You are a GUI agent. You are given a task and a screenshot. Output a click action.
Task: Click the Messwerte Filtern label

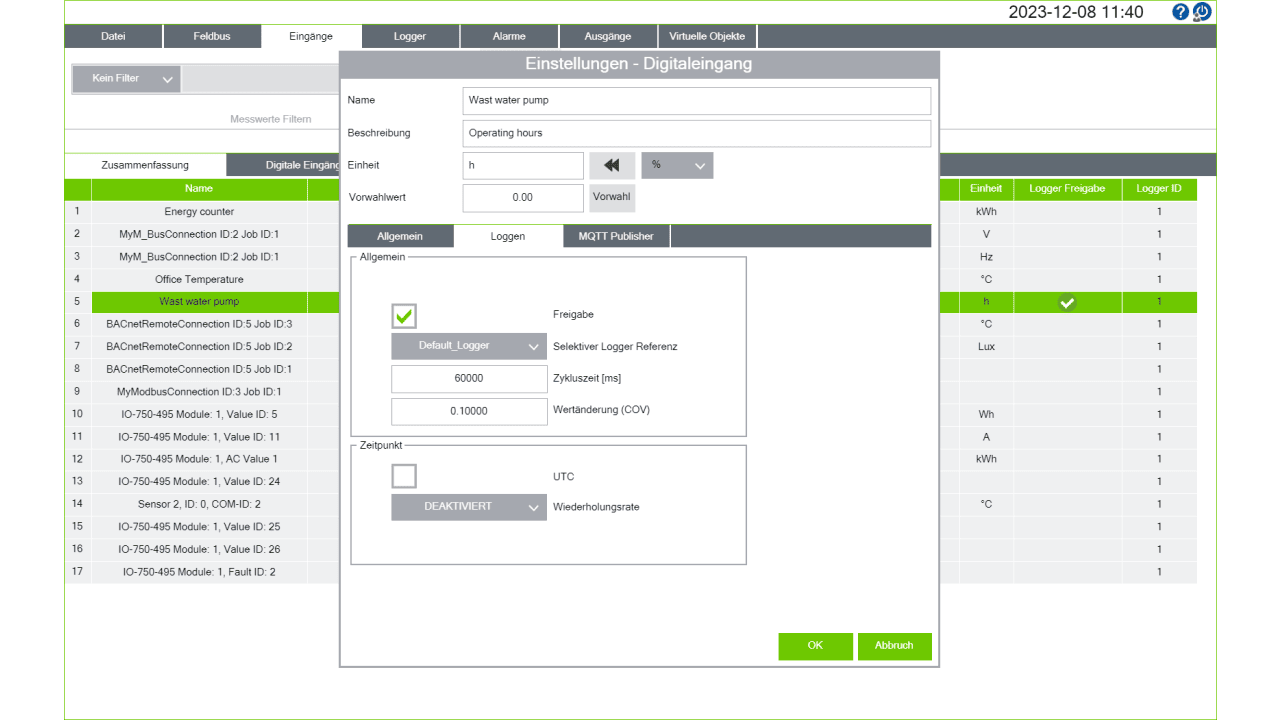tap(271, 119)
